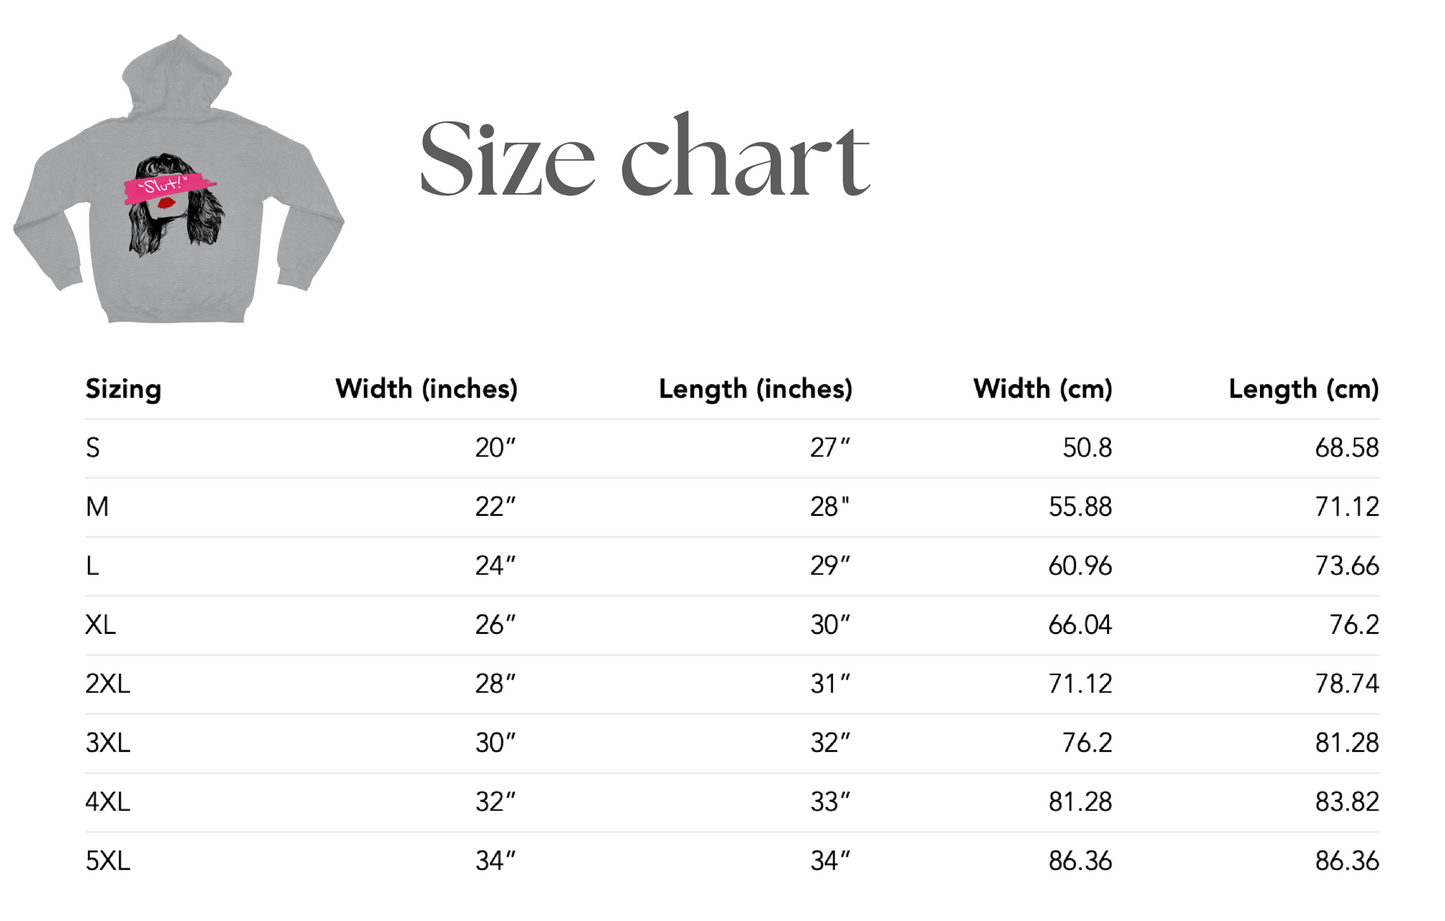
Task: Click the "Size chart" heading
Action: click(x=645, y=158)
